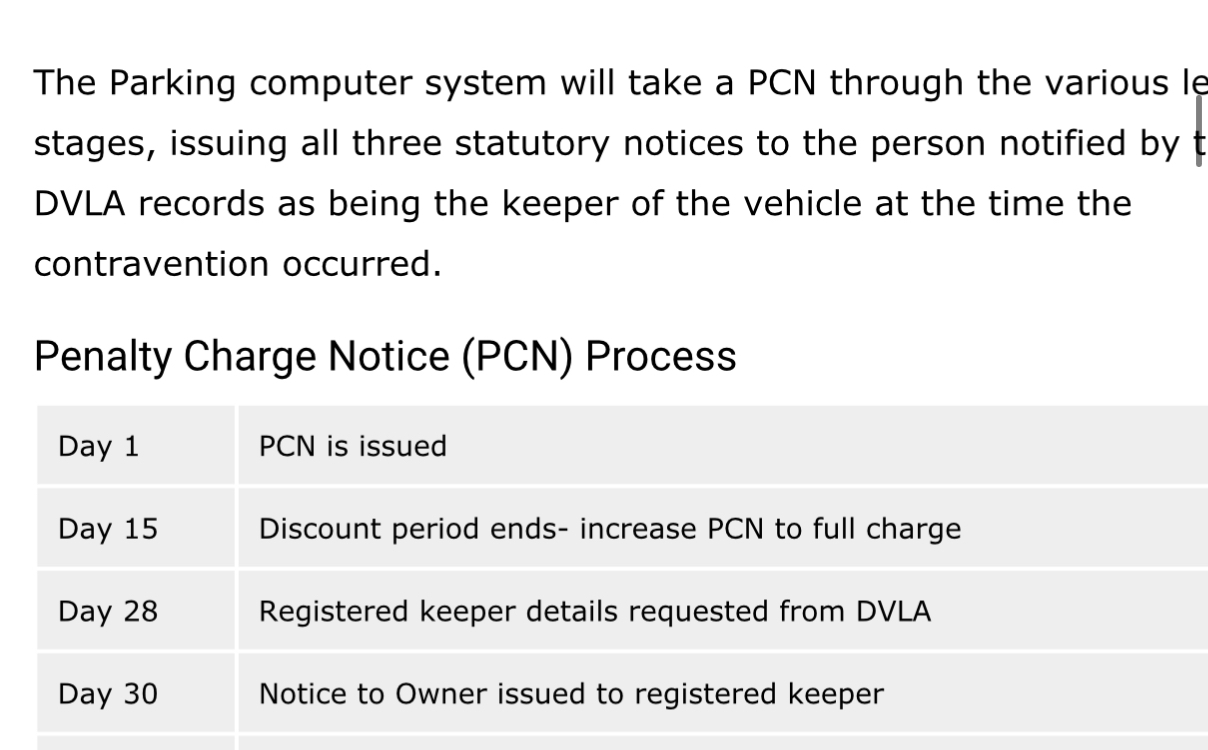Click the word "Parking" in the paragraph
The height and width of the screenshot is (750, 1208).
coord(172,83)
